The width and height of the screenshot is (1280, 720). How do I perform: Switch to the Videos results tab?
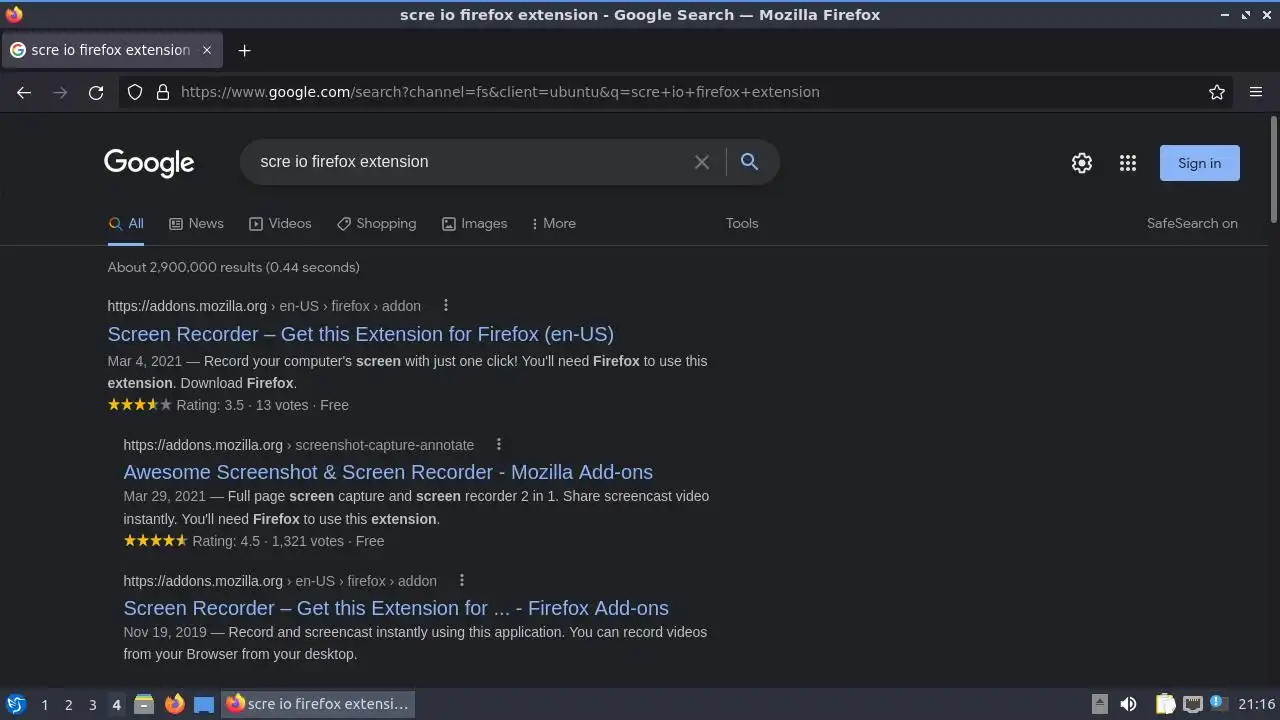[280, 223]
